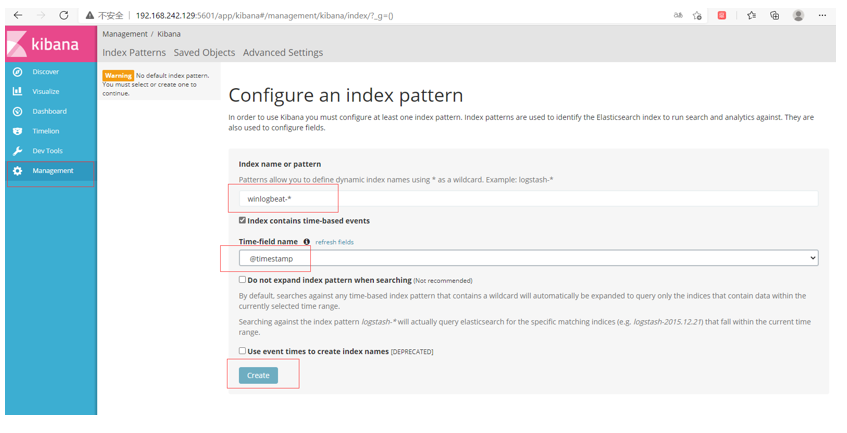Click the orange Warning badge
Image resolution: width=847 pixels, height=433 pixels.
[118, 76]
